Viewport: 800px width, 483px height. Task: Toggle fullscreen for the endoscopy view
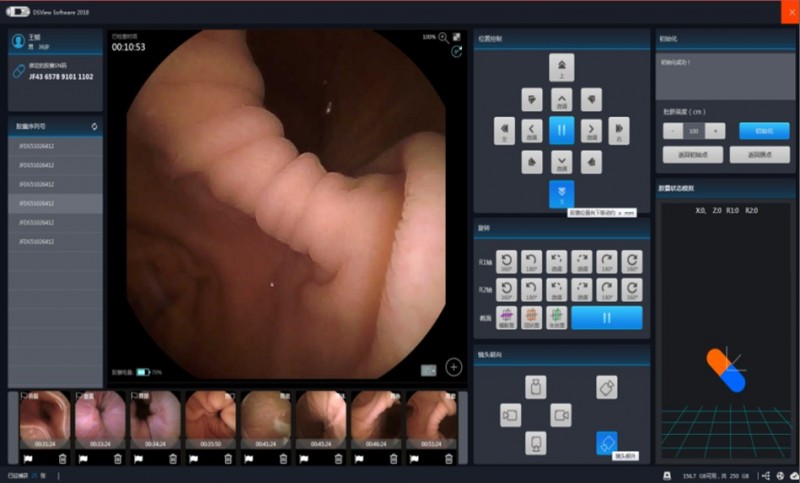click(457, 36)
